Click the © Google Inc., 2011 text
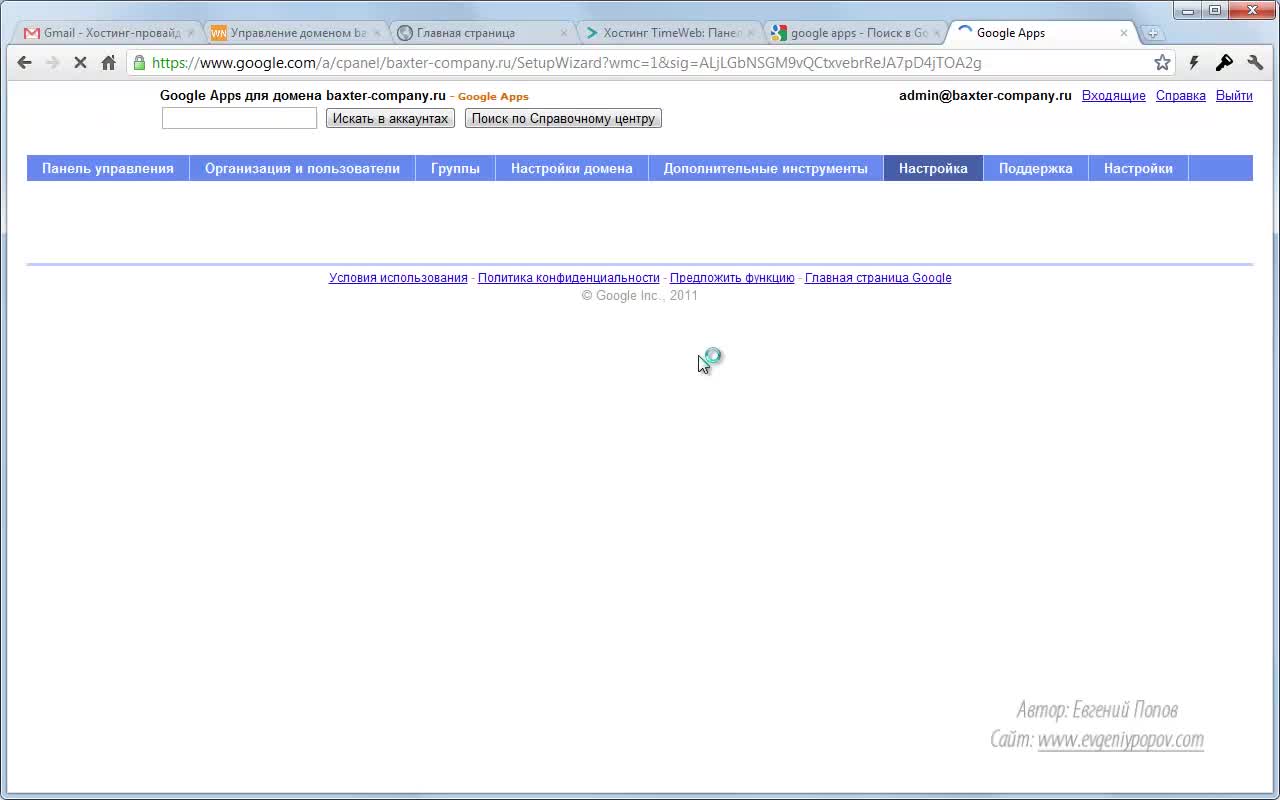 click(x=640, y=296)
